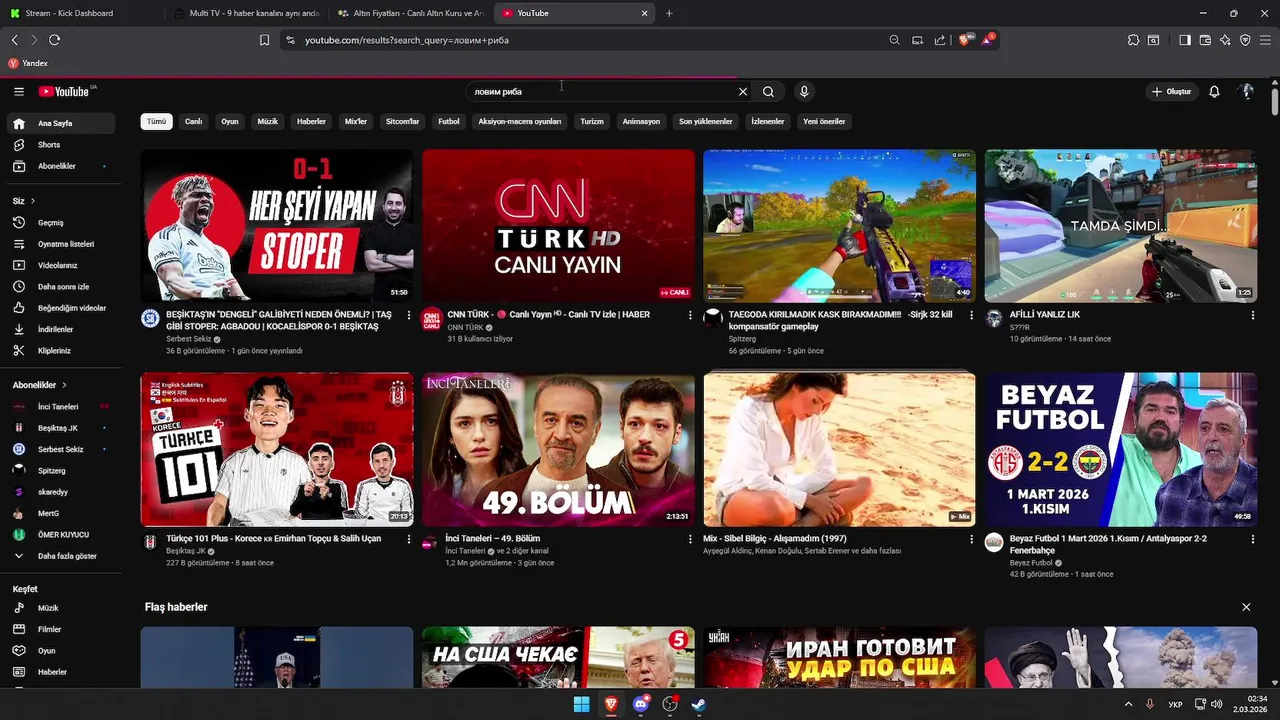Expand the Siz section chevron
1280x720 pixels.
32,201
